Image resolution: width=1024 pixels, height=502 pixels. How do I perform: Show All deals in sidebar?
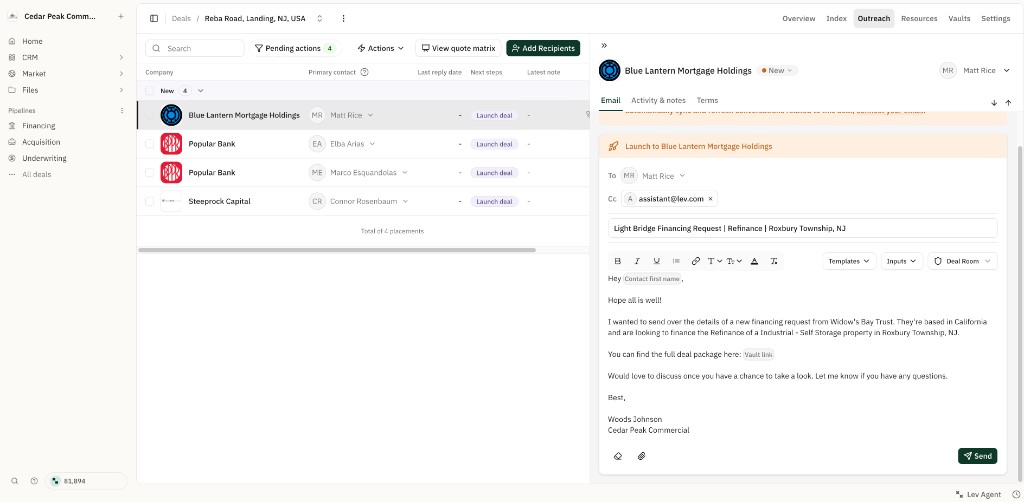[36, 175]
